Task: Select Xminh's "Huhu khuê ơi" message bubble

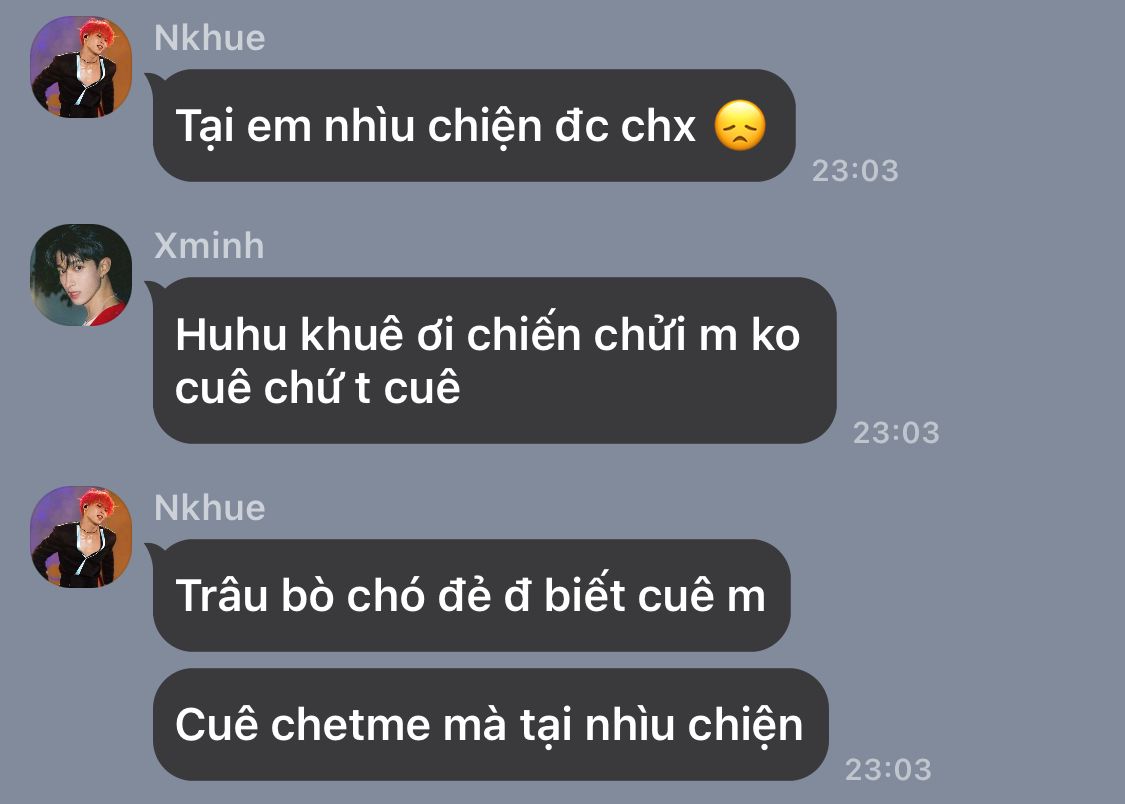Action: click(494, 360)
